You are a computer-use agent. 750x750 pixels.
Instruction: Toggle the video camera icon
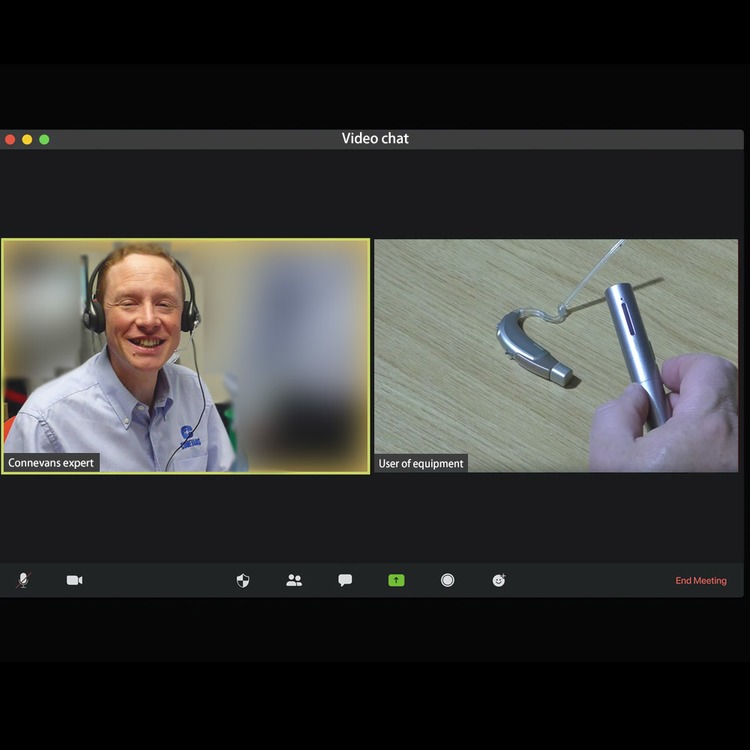75,580
